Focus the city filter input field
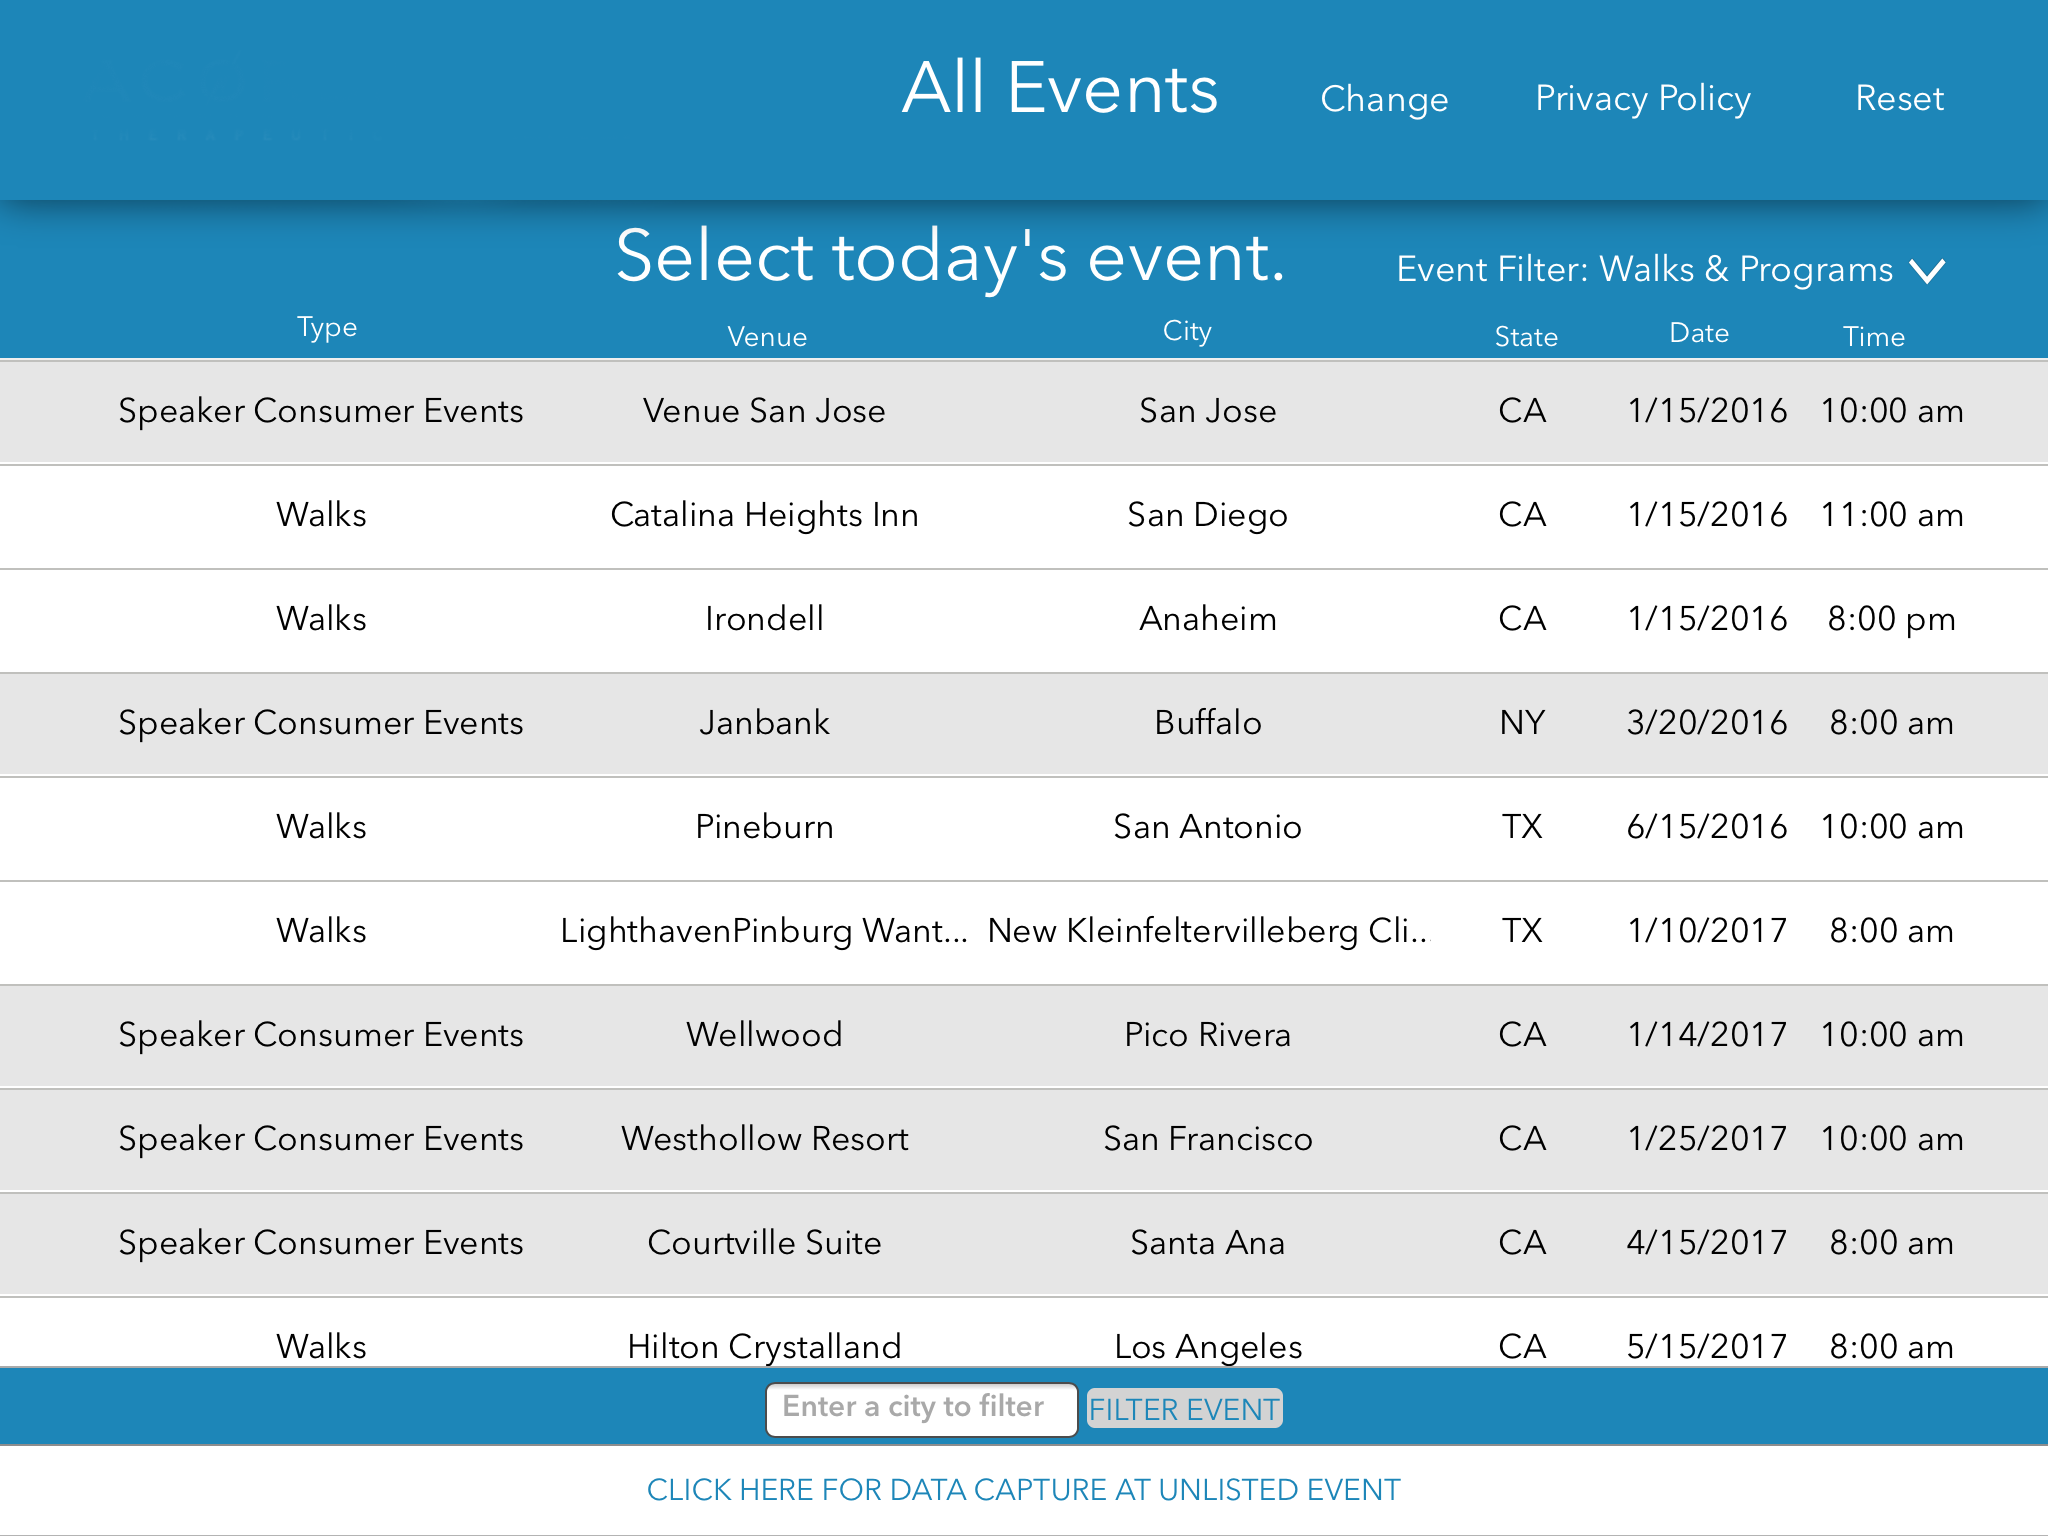 [920, 1408]
